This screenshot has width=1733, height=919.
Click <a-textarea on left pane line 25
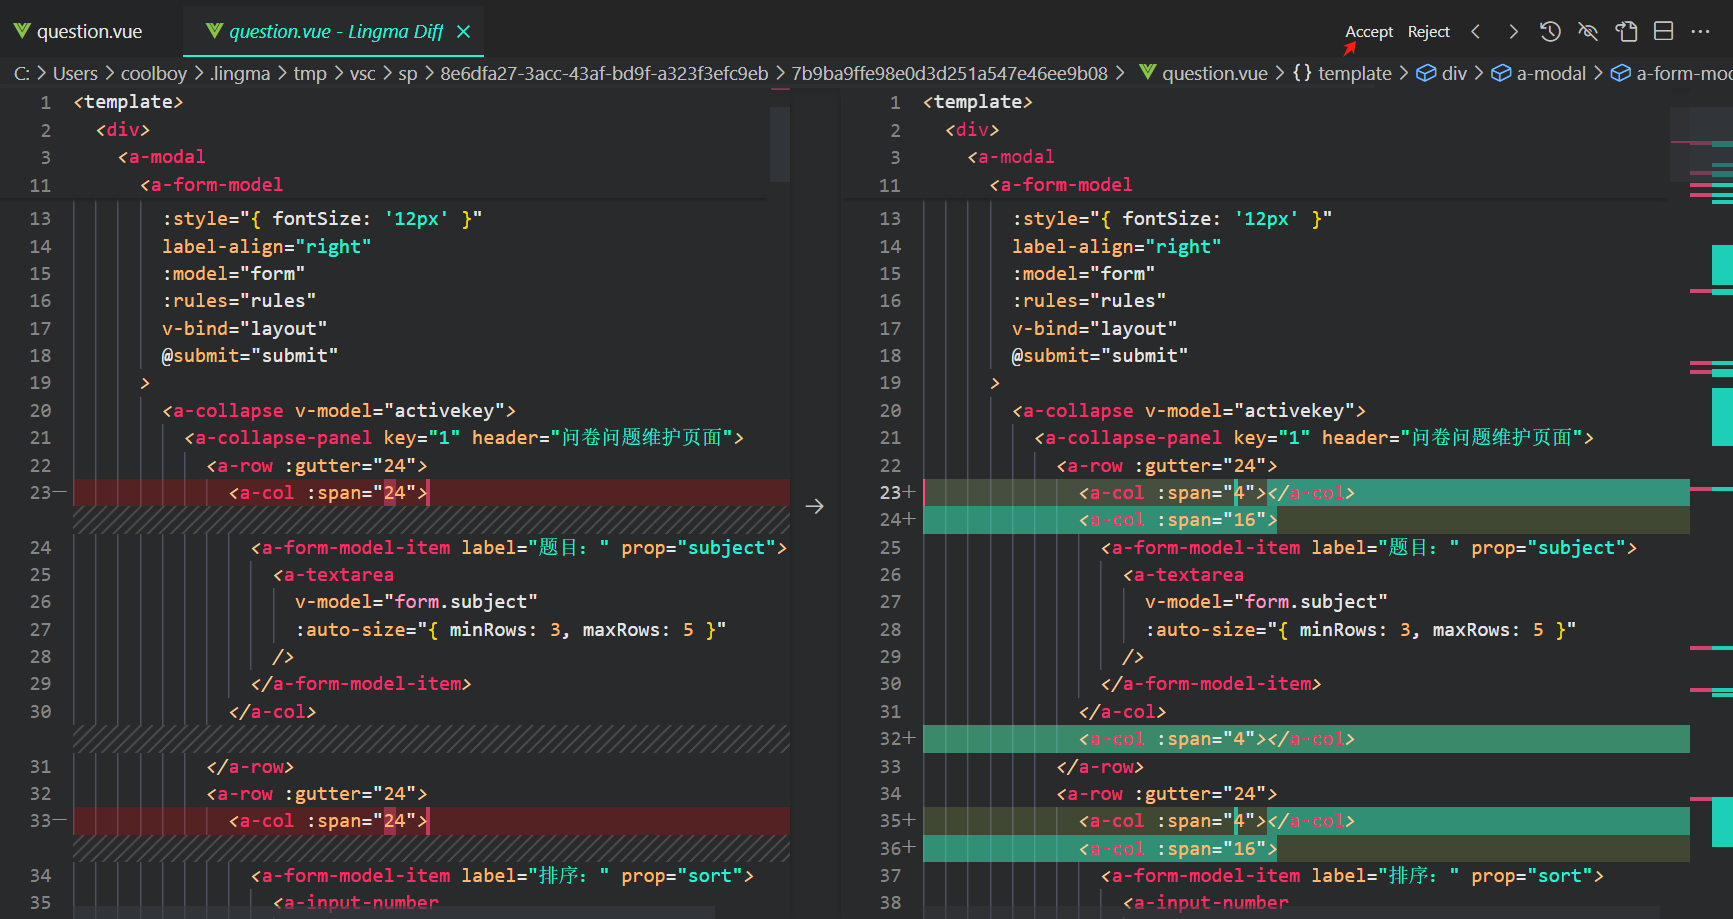tap(334, 575)
